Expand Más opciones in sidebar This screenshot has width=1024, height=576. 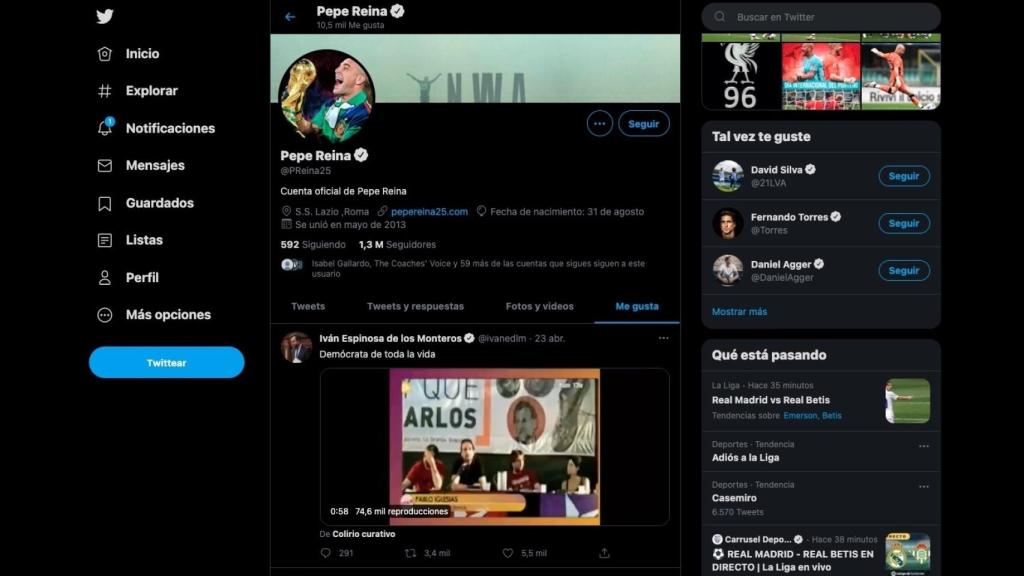tap(105, 315)
